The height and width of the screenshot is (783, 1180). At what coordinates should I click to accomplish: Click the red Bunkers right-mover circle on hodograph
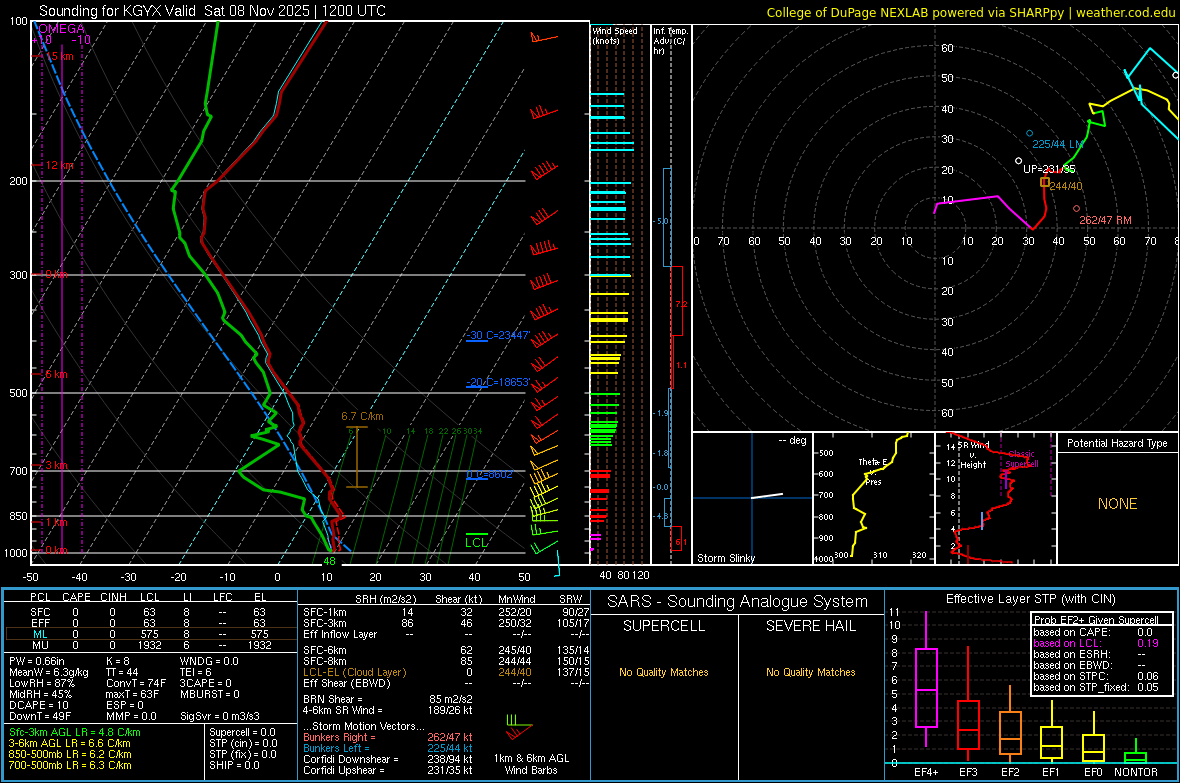(x=1076, y=209)
